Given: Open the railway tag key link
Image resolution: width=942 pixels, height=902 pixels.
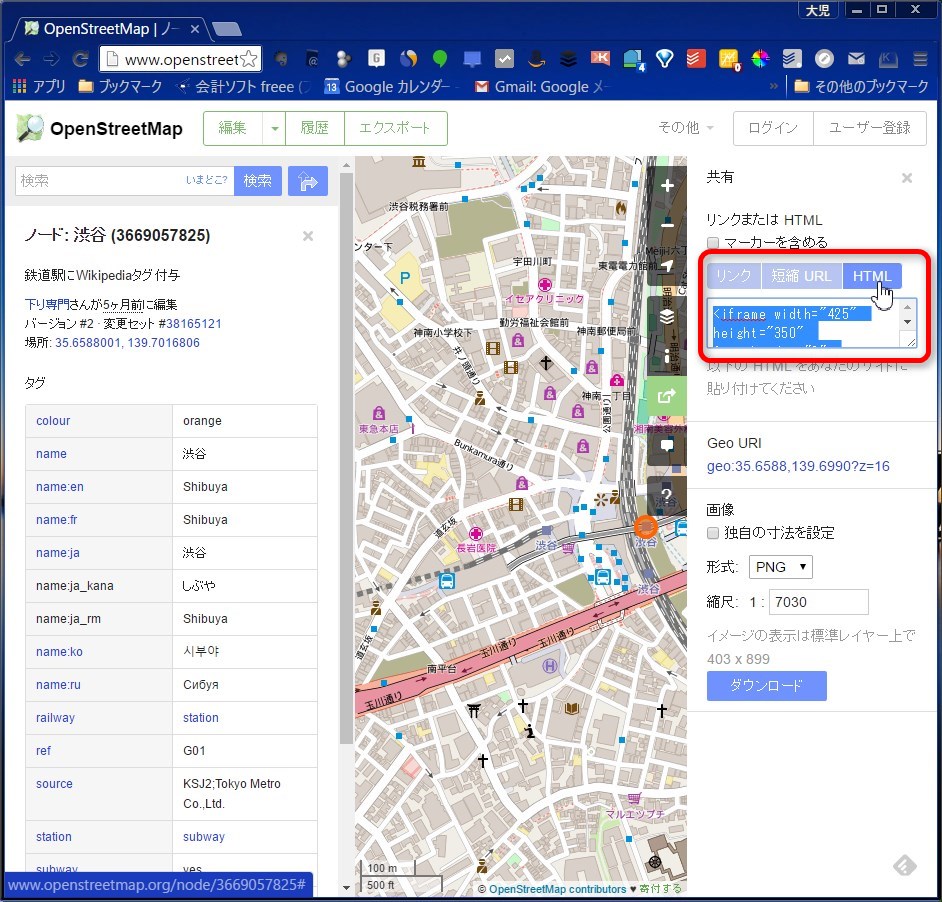Looking at the screenshot, I should (x=55, y=718).
